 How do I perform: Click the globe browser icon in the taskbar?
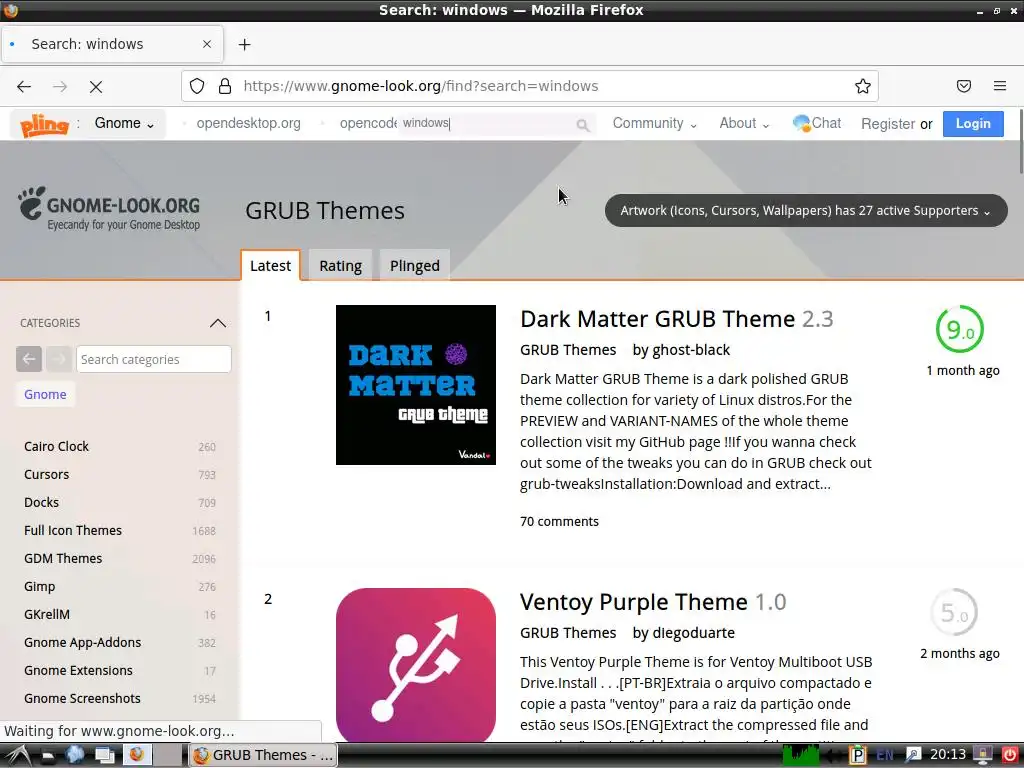74,755
